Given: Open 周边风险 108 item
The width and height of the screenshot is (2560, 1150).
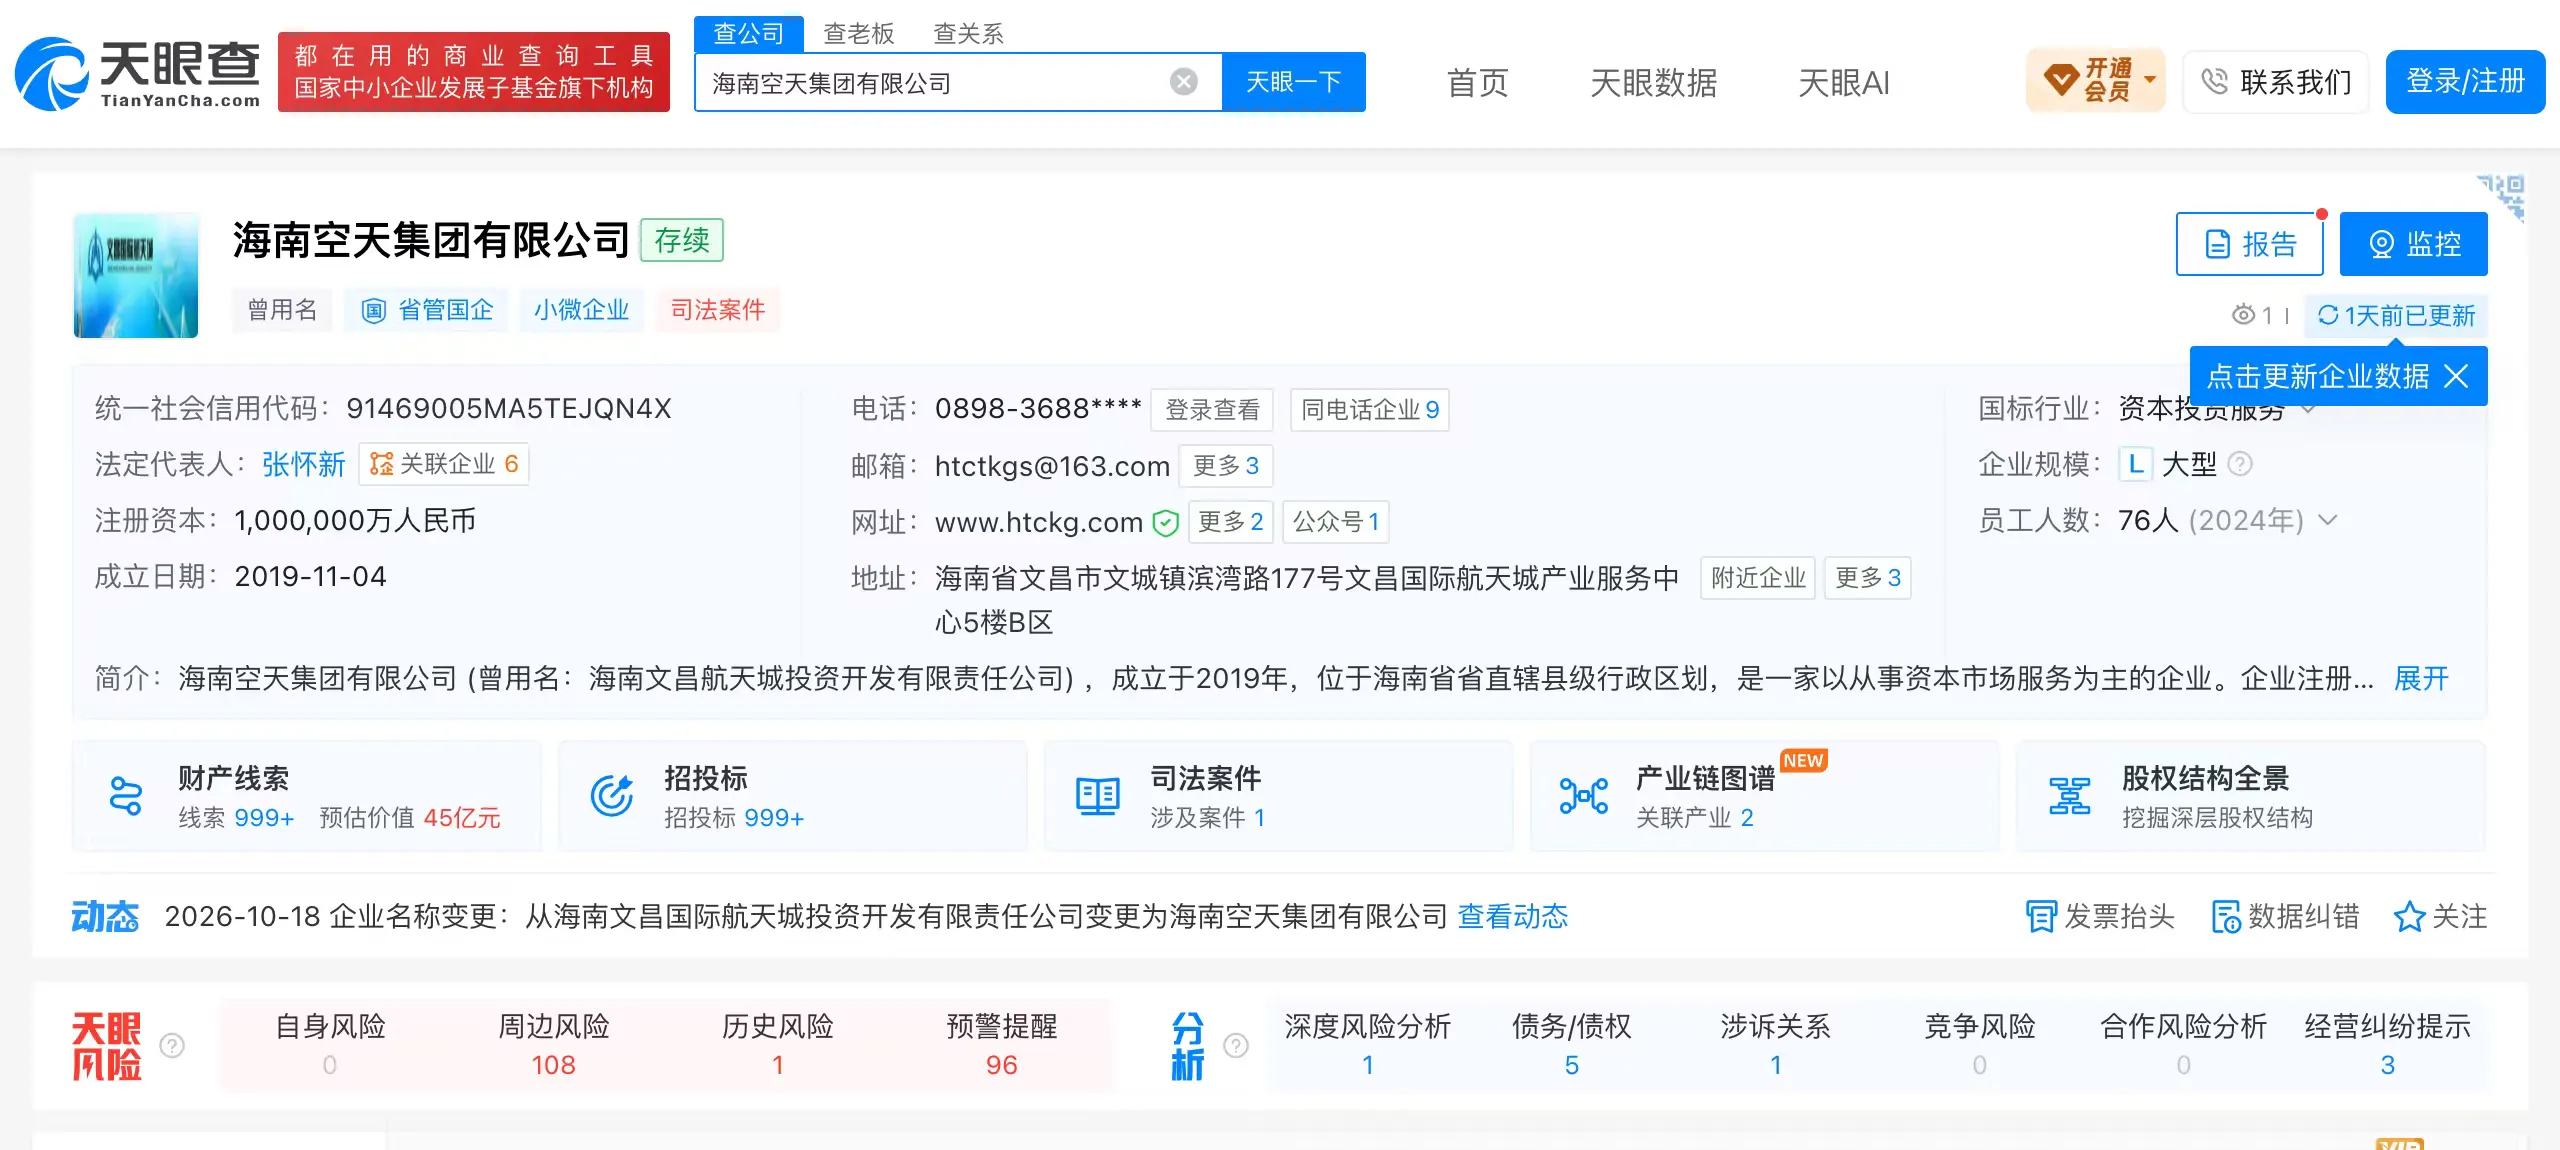Looking at the screenshot, I should click(554, 1045).
